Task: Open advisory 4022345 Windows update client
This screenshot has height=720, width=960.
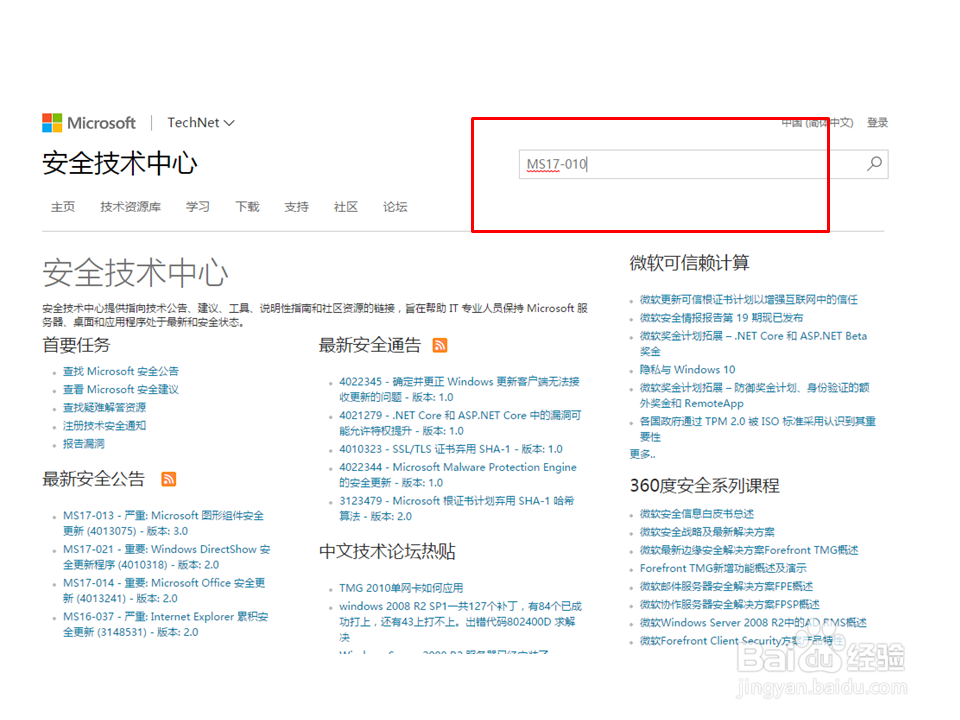Action: (x=459, y=389)
